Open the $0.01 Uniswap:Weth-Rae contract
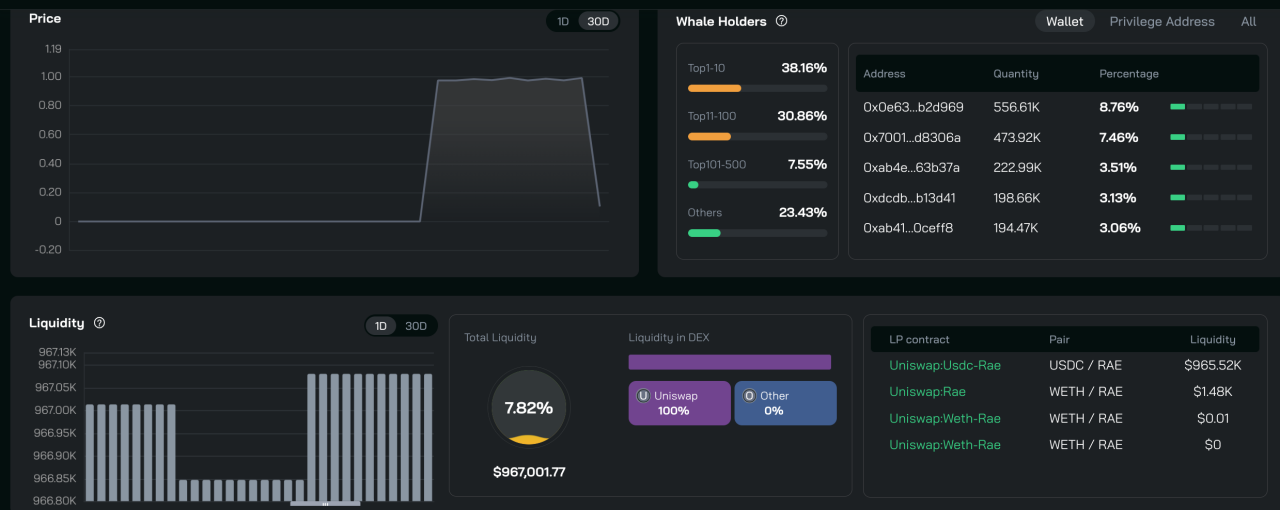1280x510 pixels. click(x=945, y=418)
